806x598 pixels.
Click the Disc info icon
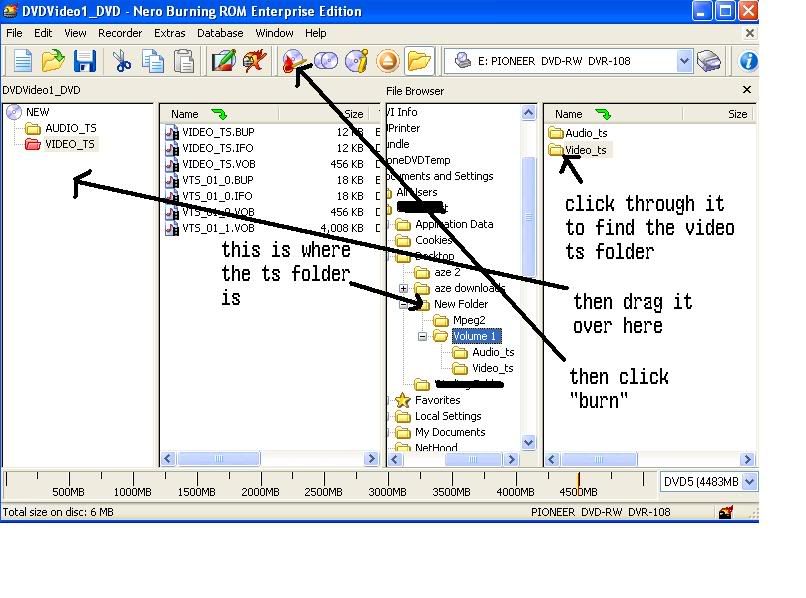point(357,61)
